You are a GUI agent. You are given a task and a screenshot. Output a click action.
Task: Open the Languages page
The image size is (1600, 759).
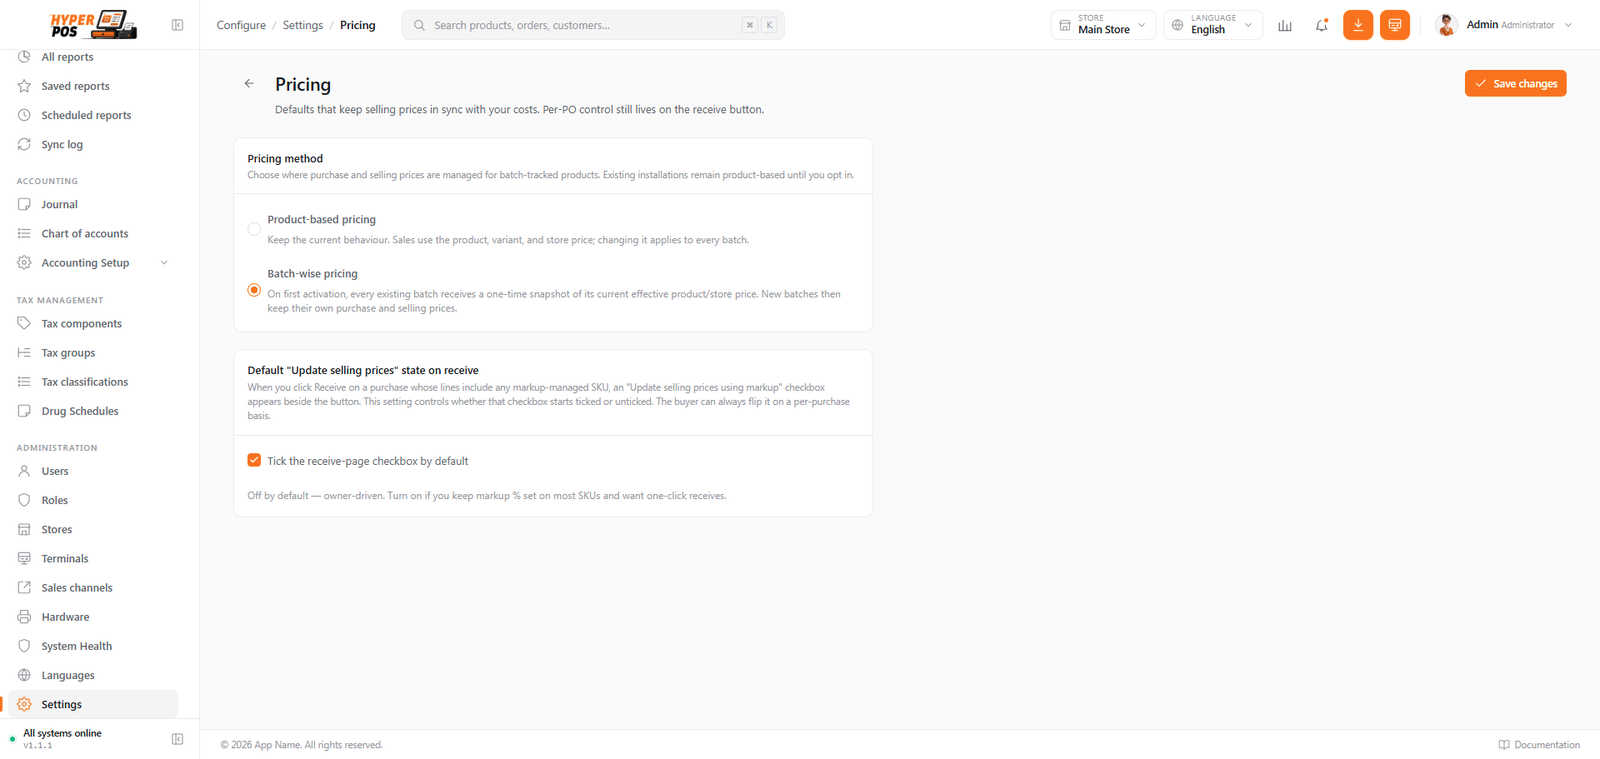(93, 675)
